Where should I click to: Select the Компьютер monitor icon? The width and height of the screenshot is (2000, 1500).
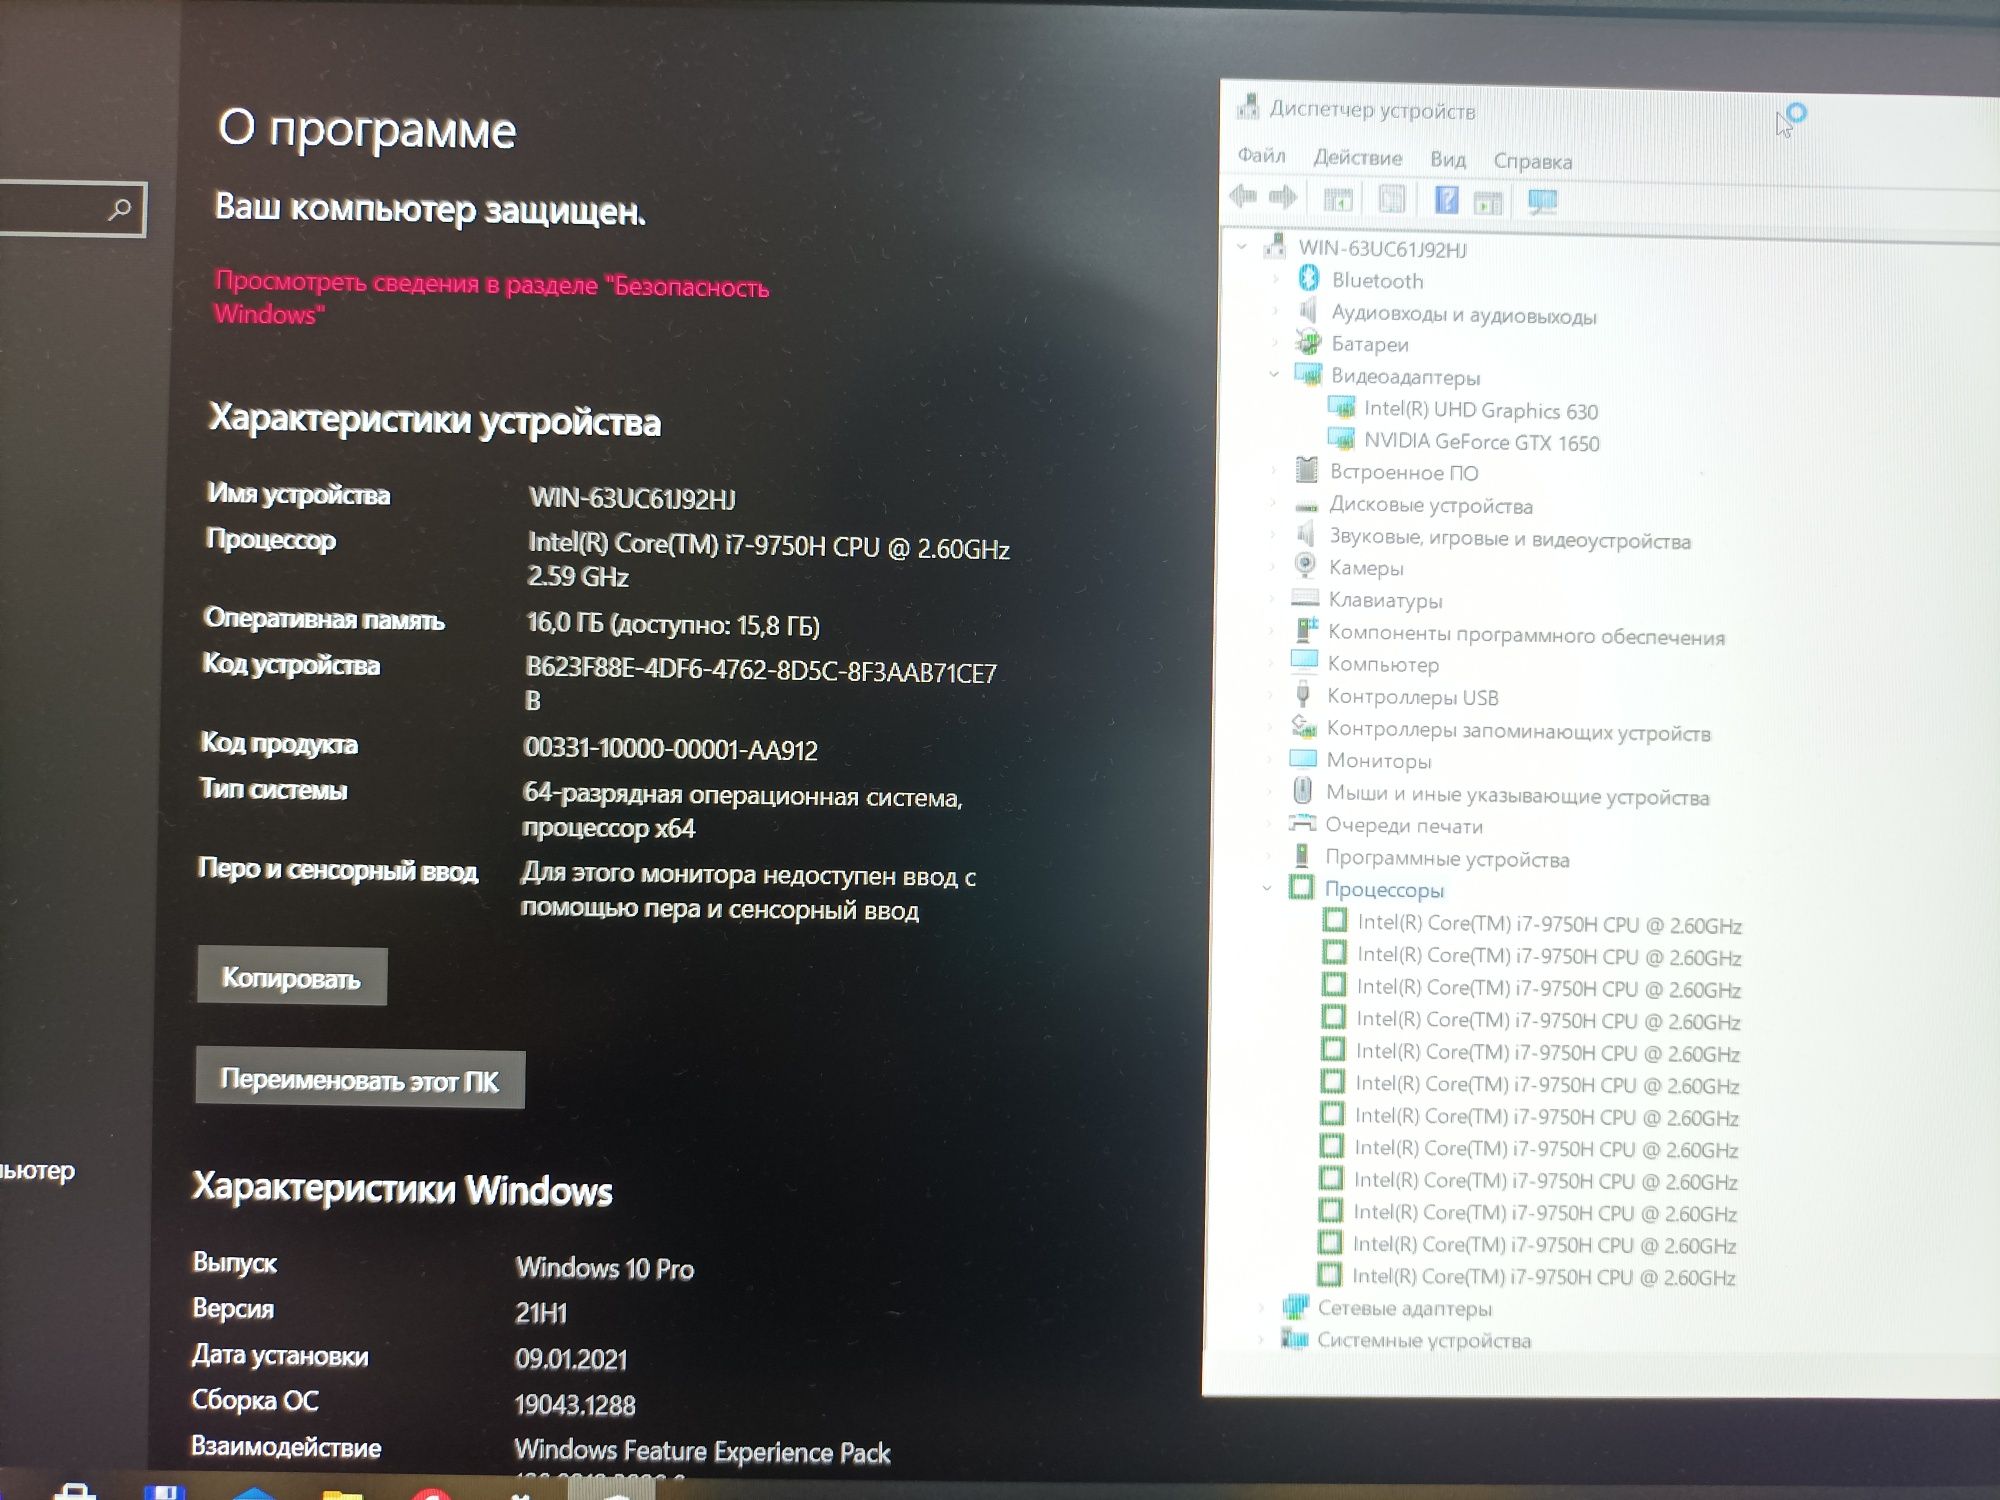click(x=1304, y=660)
